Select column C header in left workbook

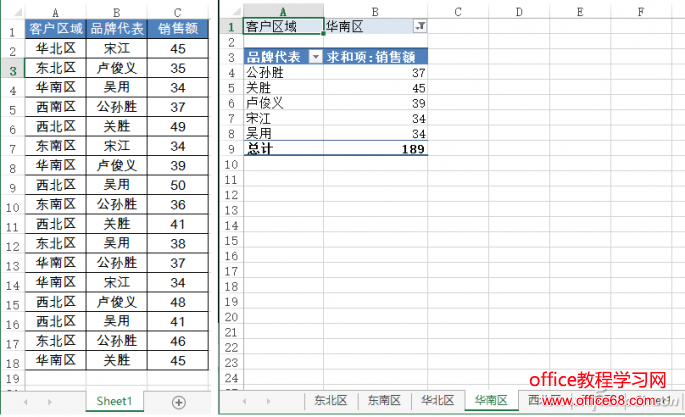(177, 13)
